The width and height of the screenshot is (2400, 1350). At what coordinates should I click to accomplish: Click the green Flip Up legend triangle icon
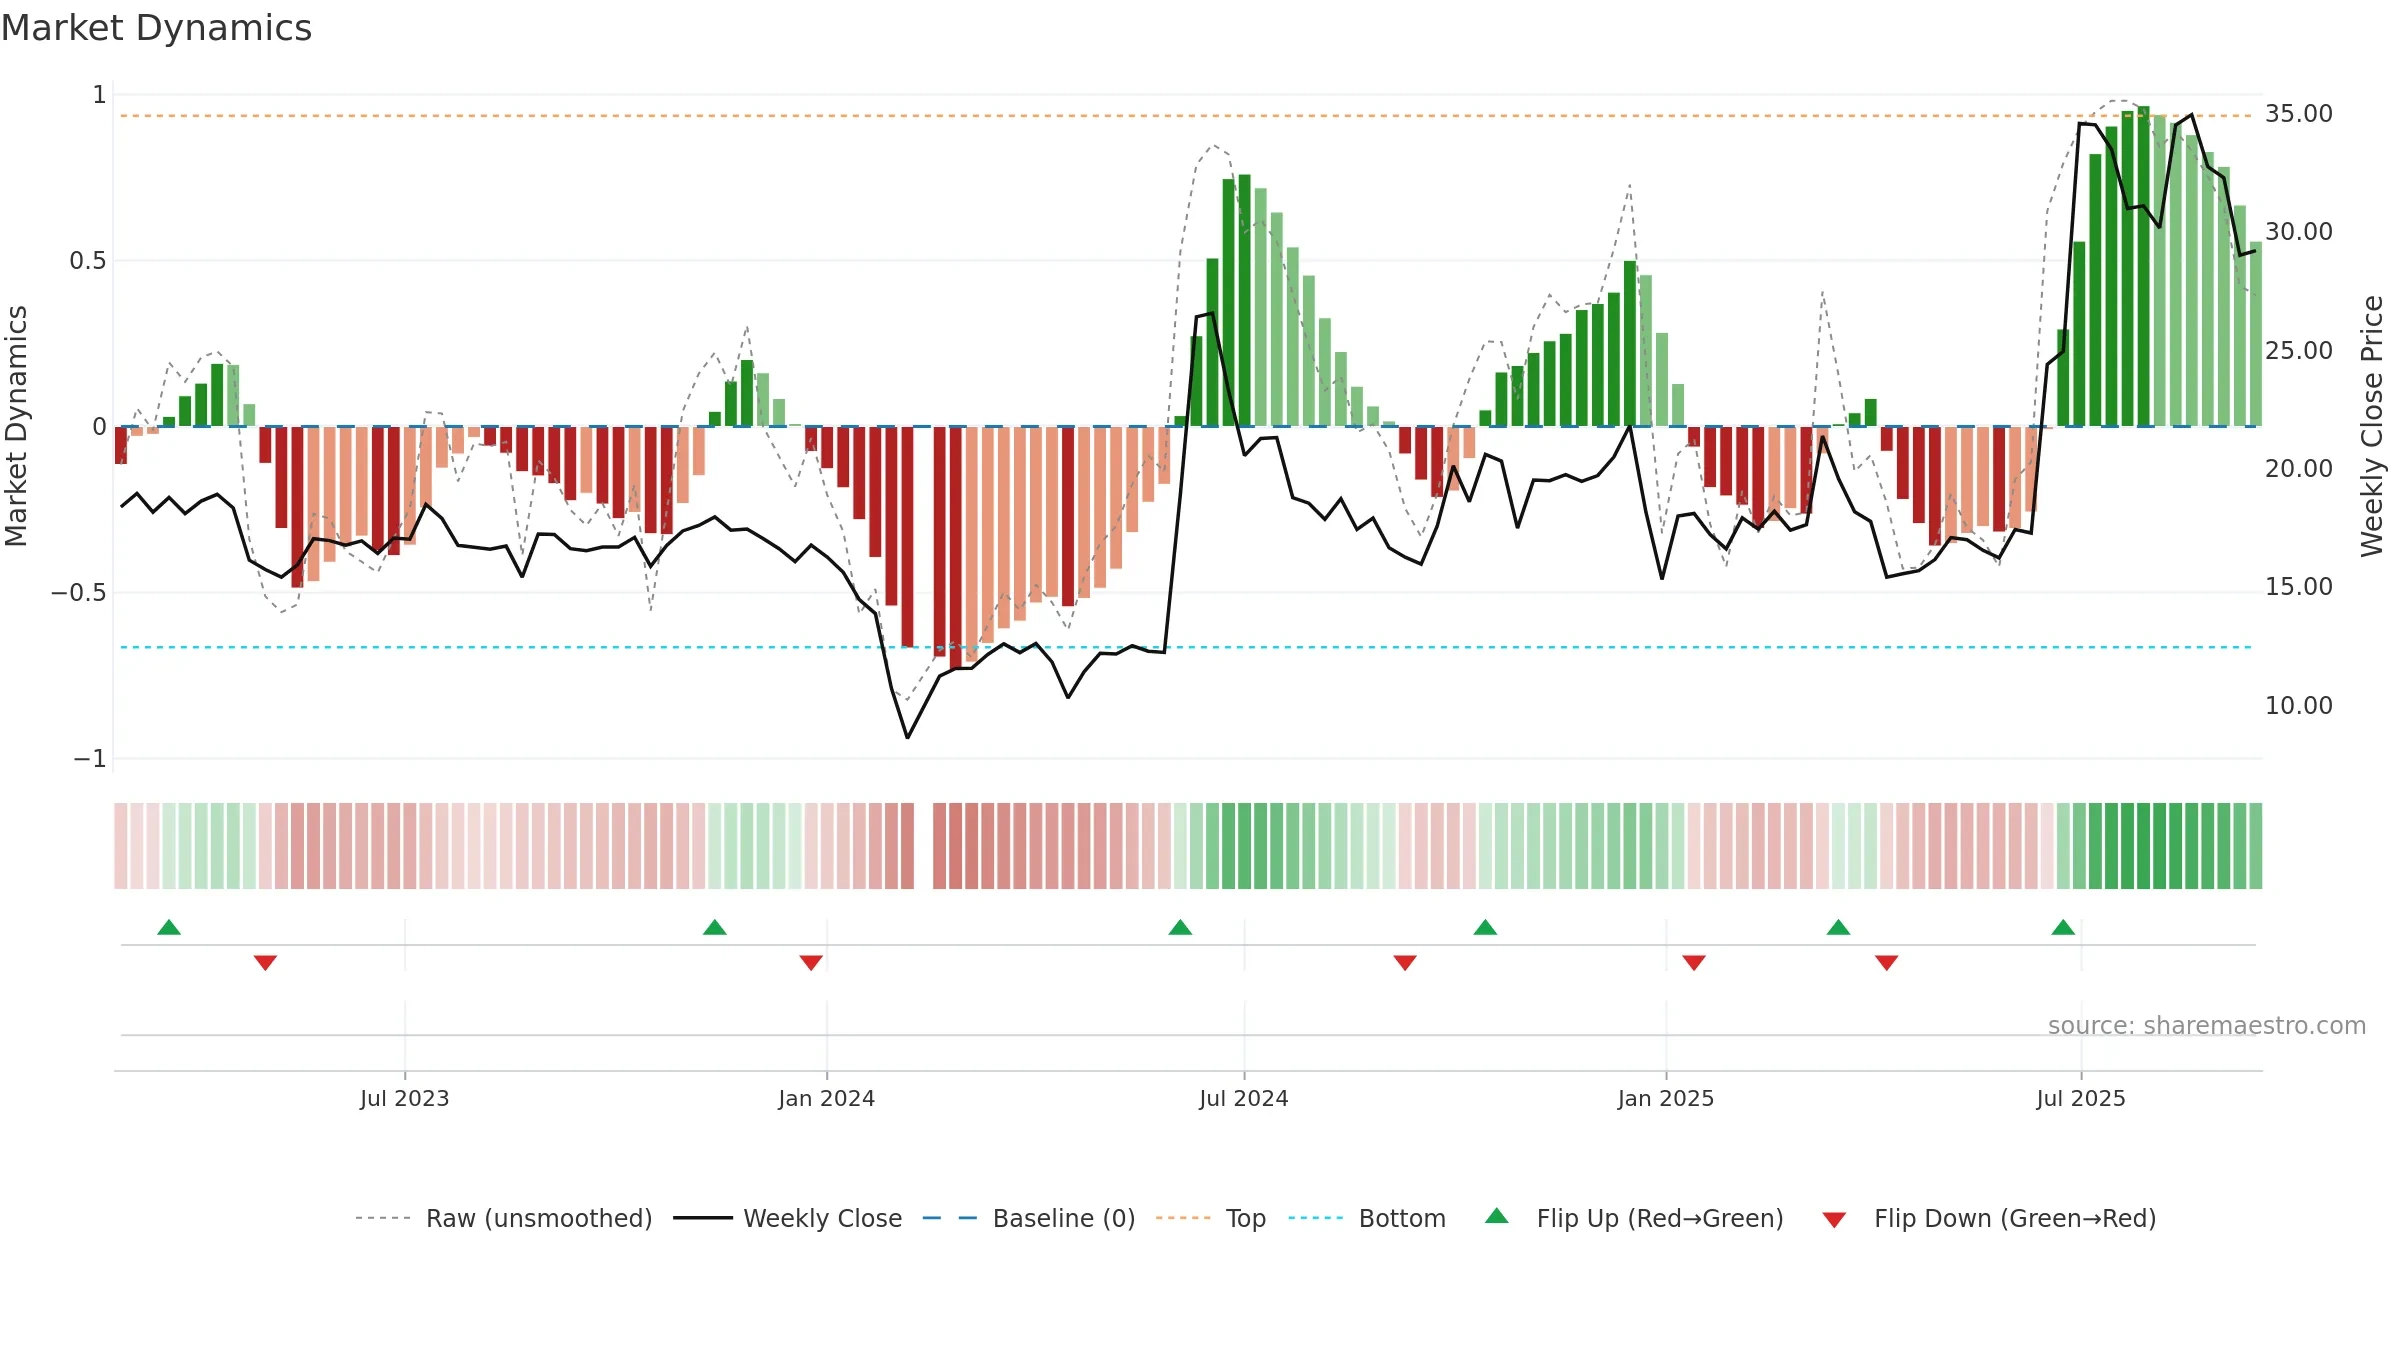pos(1497,1216)
